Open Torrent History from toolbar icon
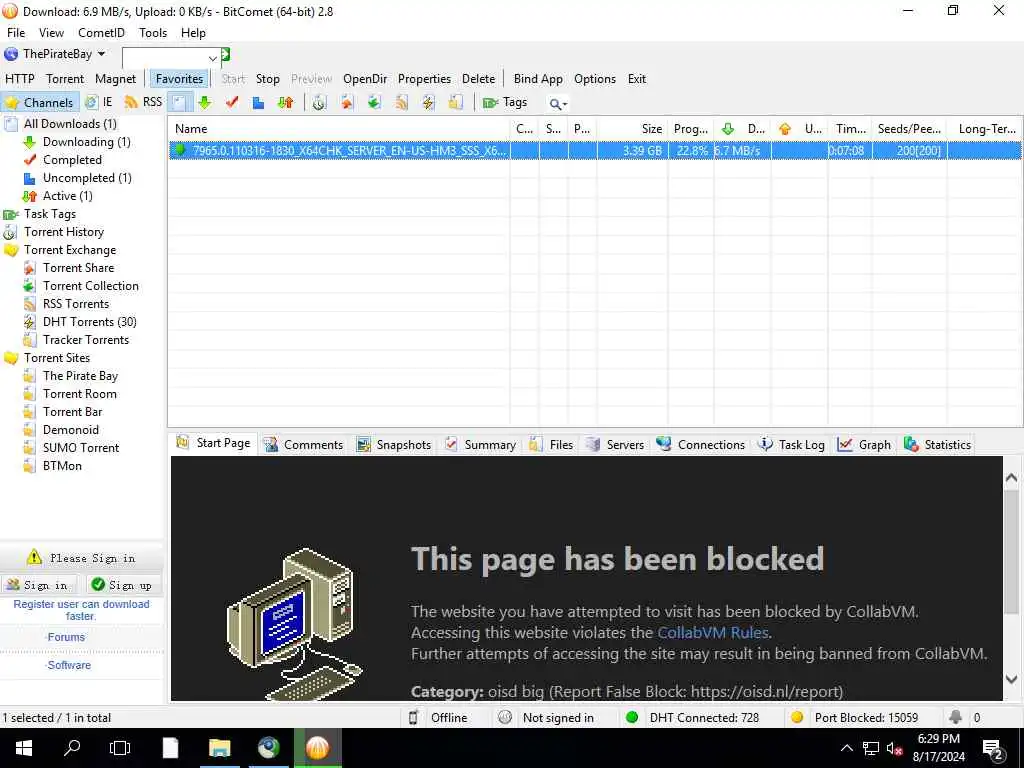This screenshot has height=768, width=1024. pyautogui.click(x=319, y=102)
